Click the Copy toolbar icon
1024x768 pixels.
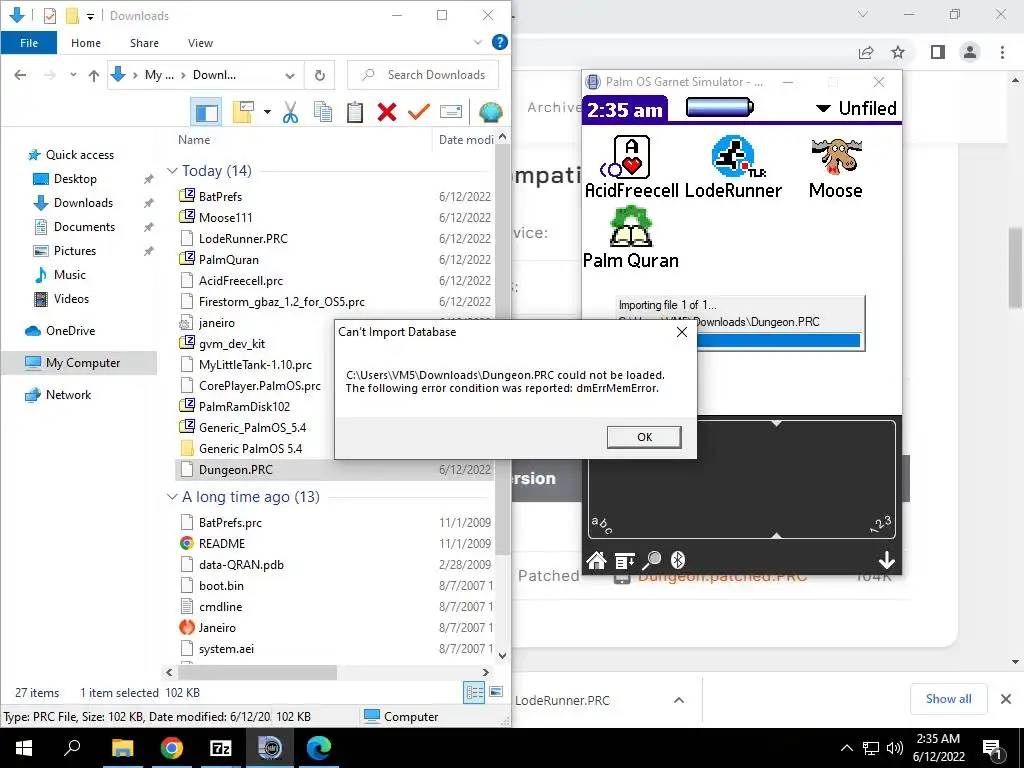[323, 112]
